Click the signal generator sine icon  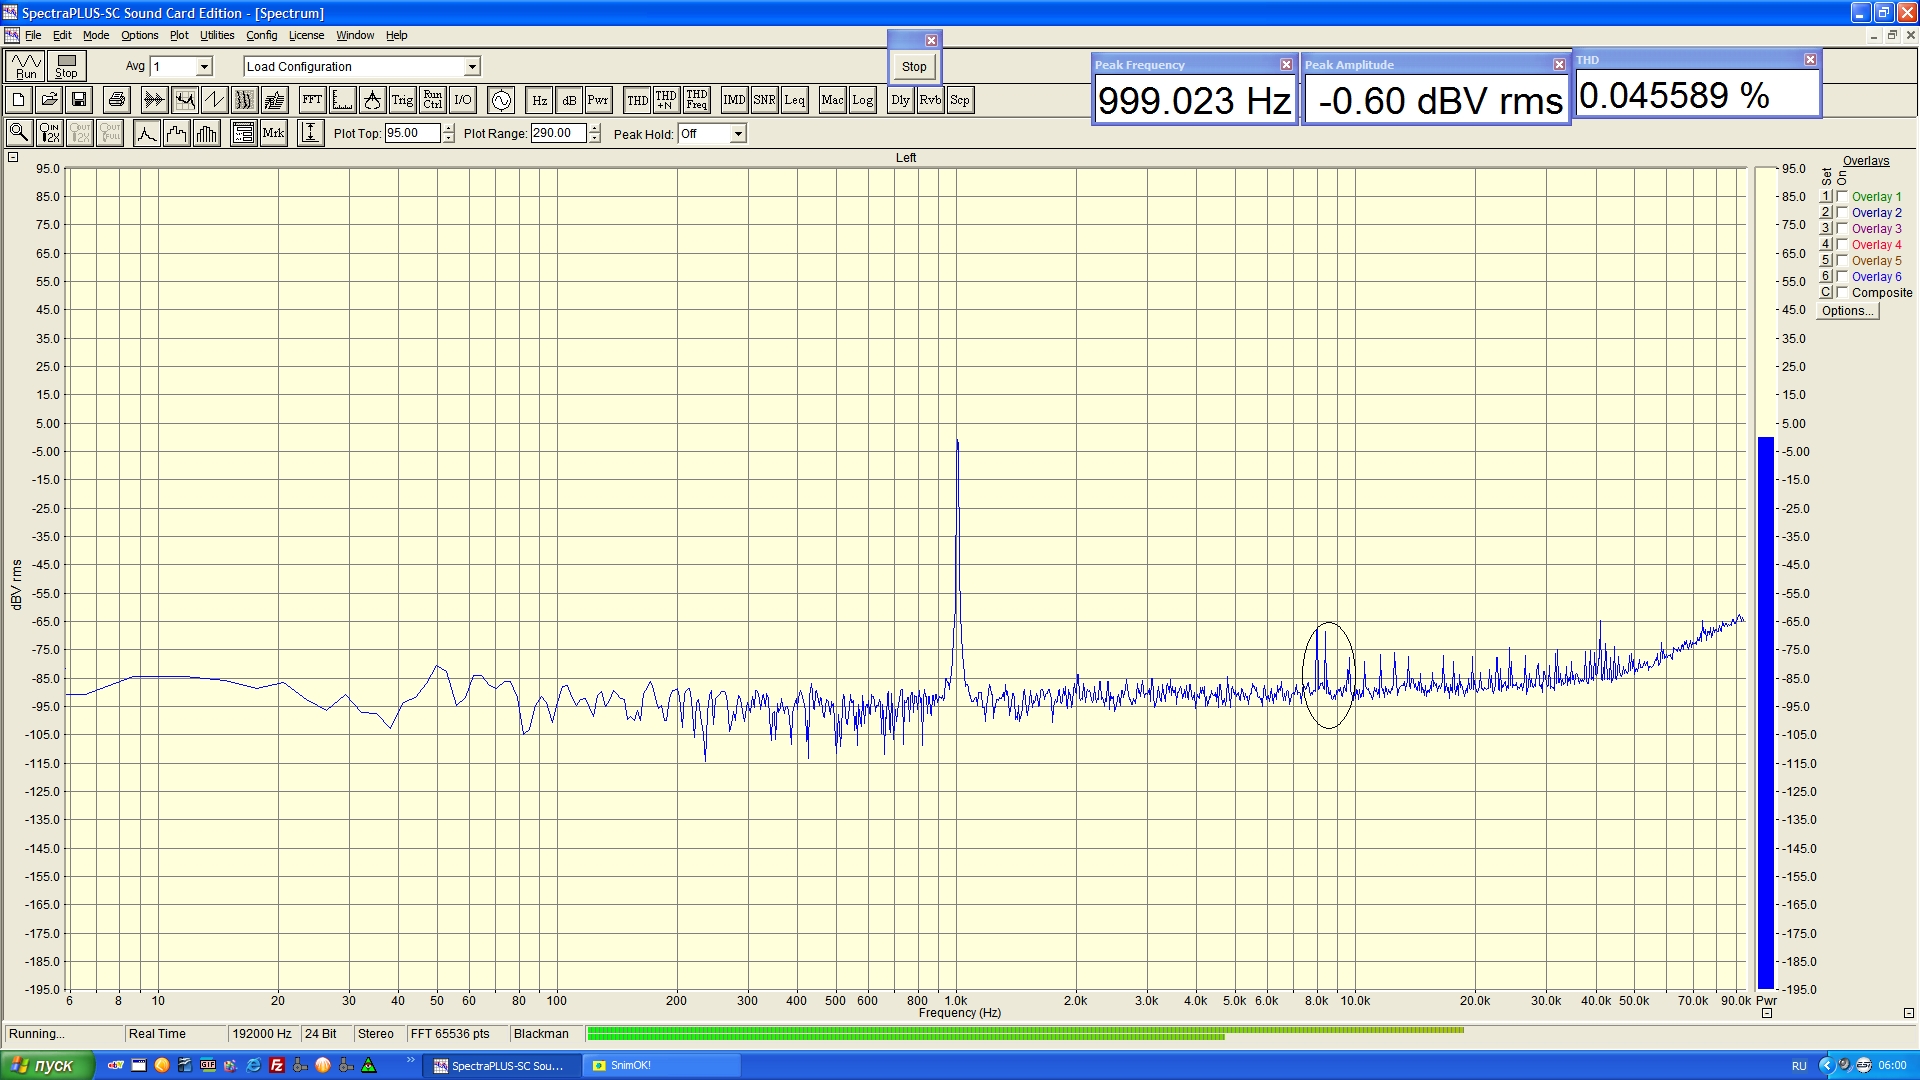(x=501, y=100)
